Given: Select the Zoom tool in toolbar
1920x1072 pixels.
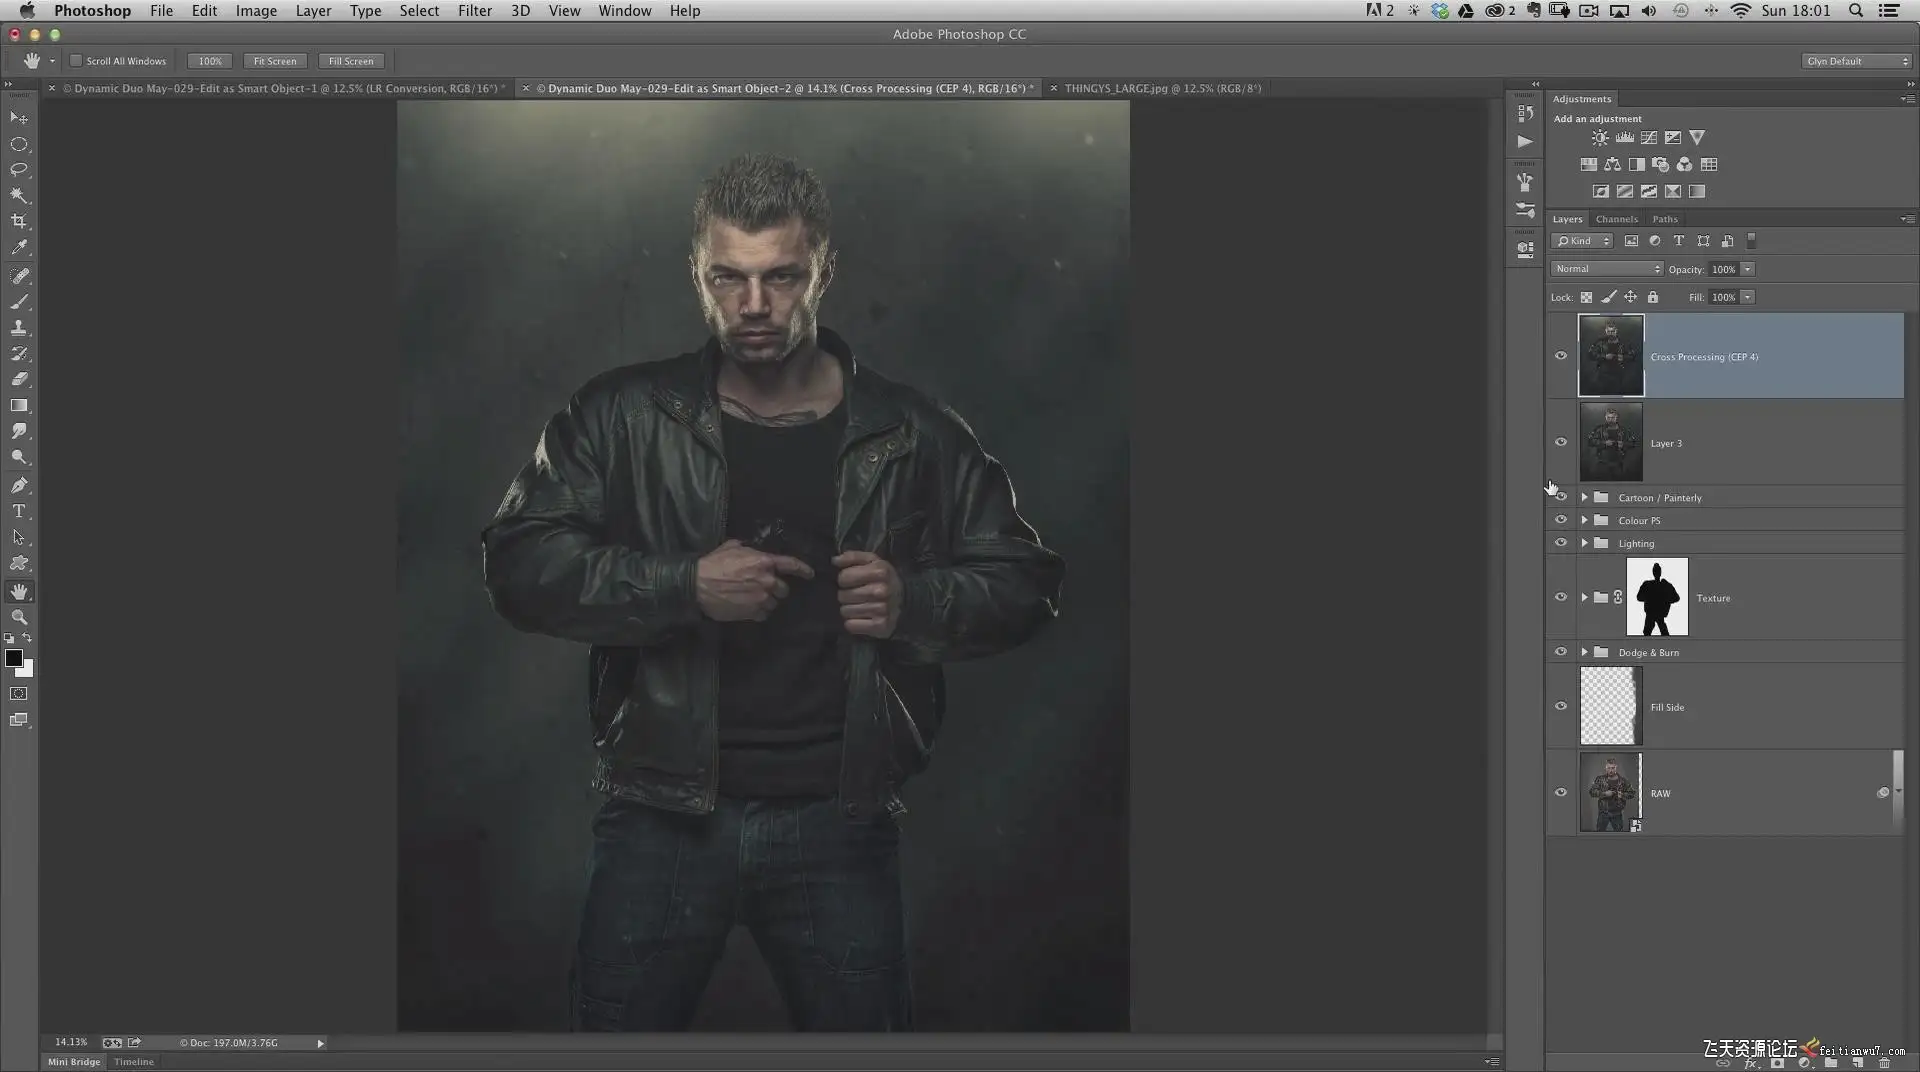Looking at the screenshot, I should click(19, 617).
